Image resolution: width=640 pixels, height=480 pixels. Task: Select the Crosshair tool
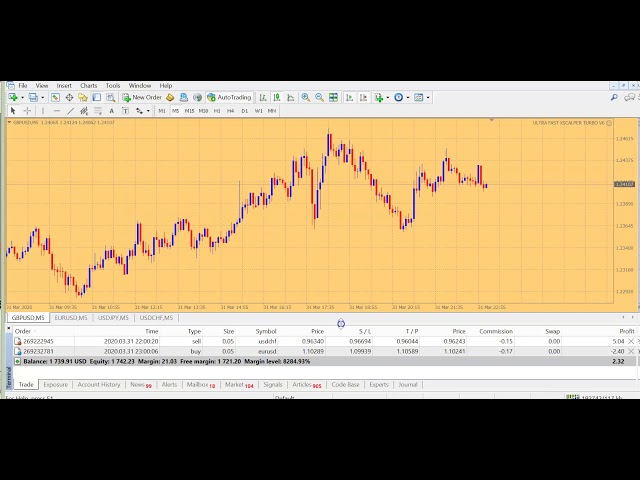point(27,110)
